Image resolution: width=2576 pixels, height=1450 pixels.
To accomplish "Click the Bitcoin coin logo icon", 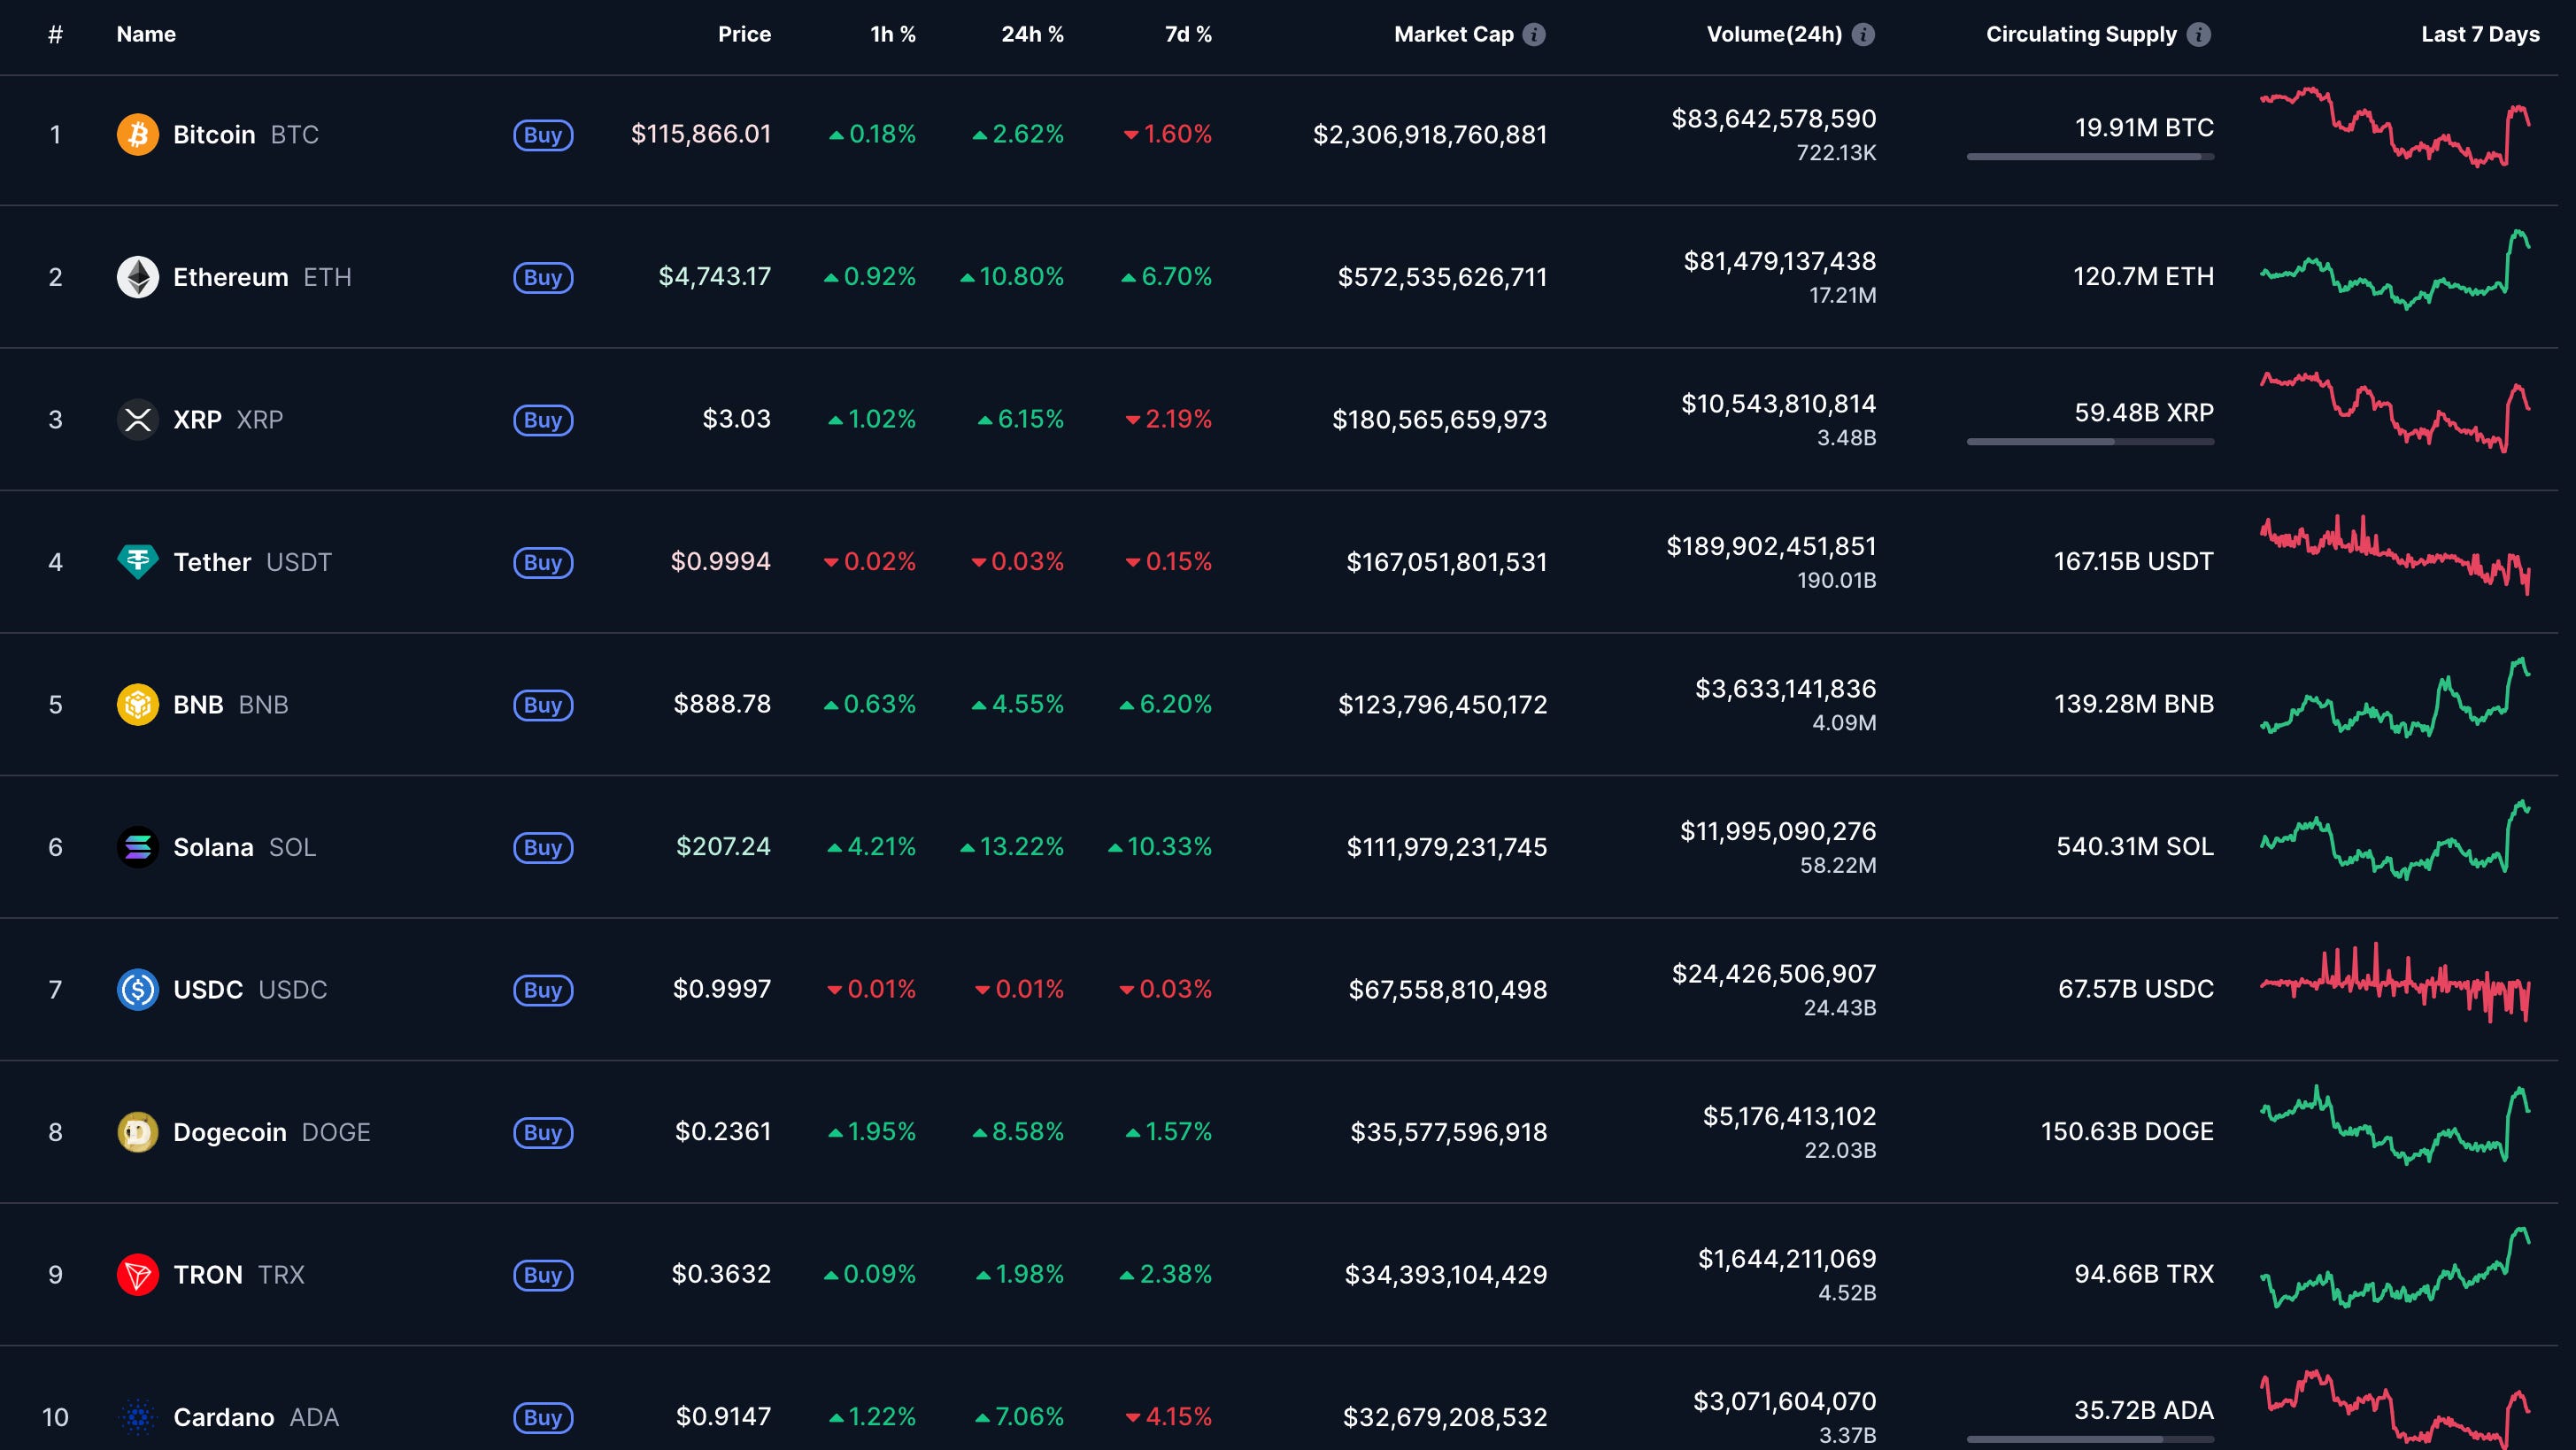I will pyautogui.click(x=138, y=134).
